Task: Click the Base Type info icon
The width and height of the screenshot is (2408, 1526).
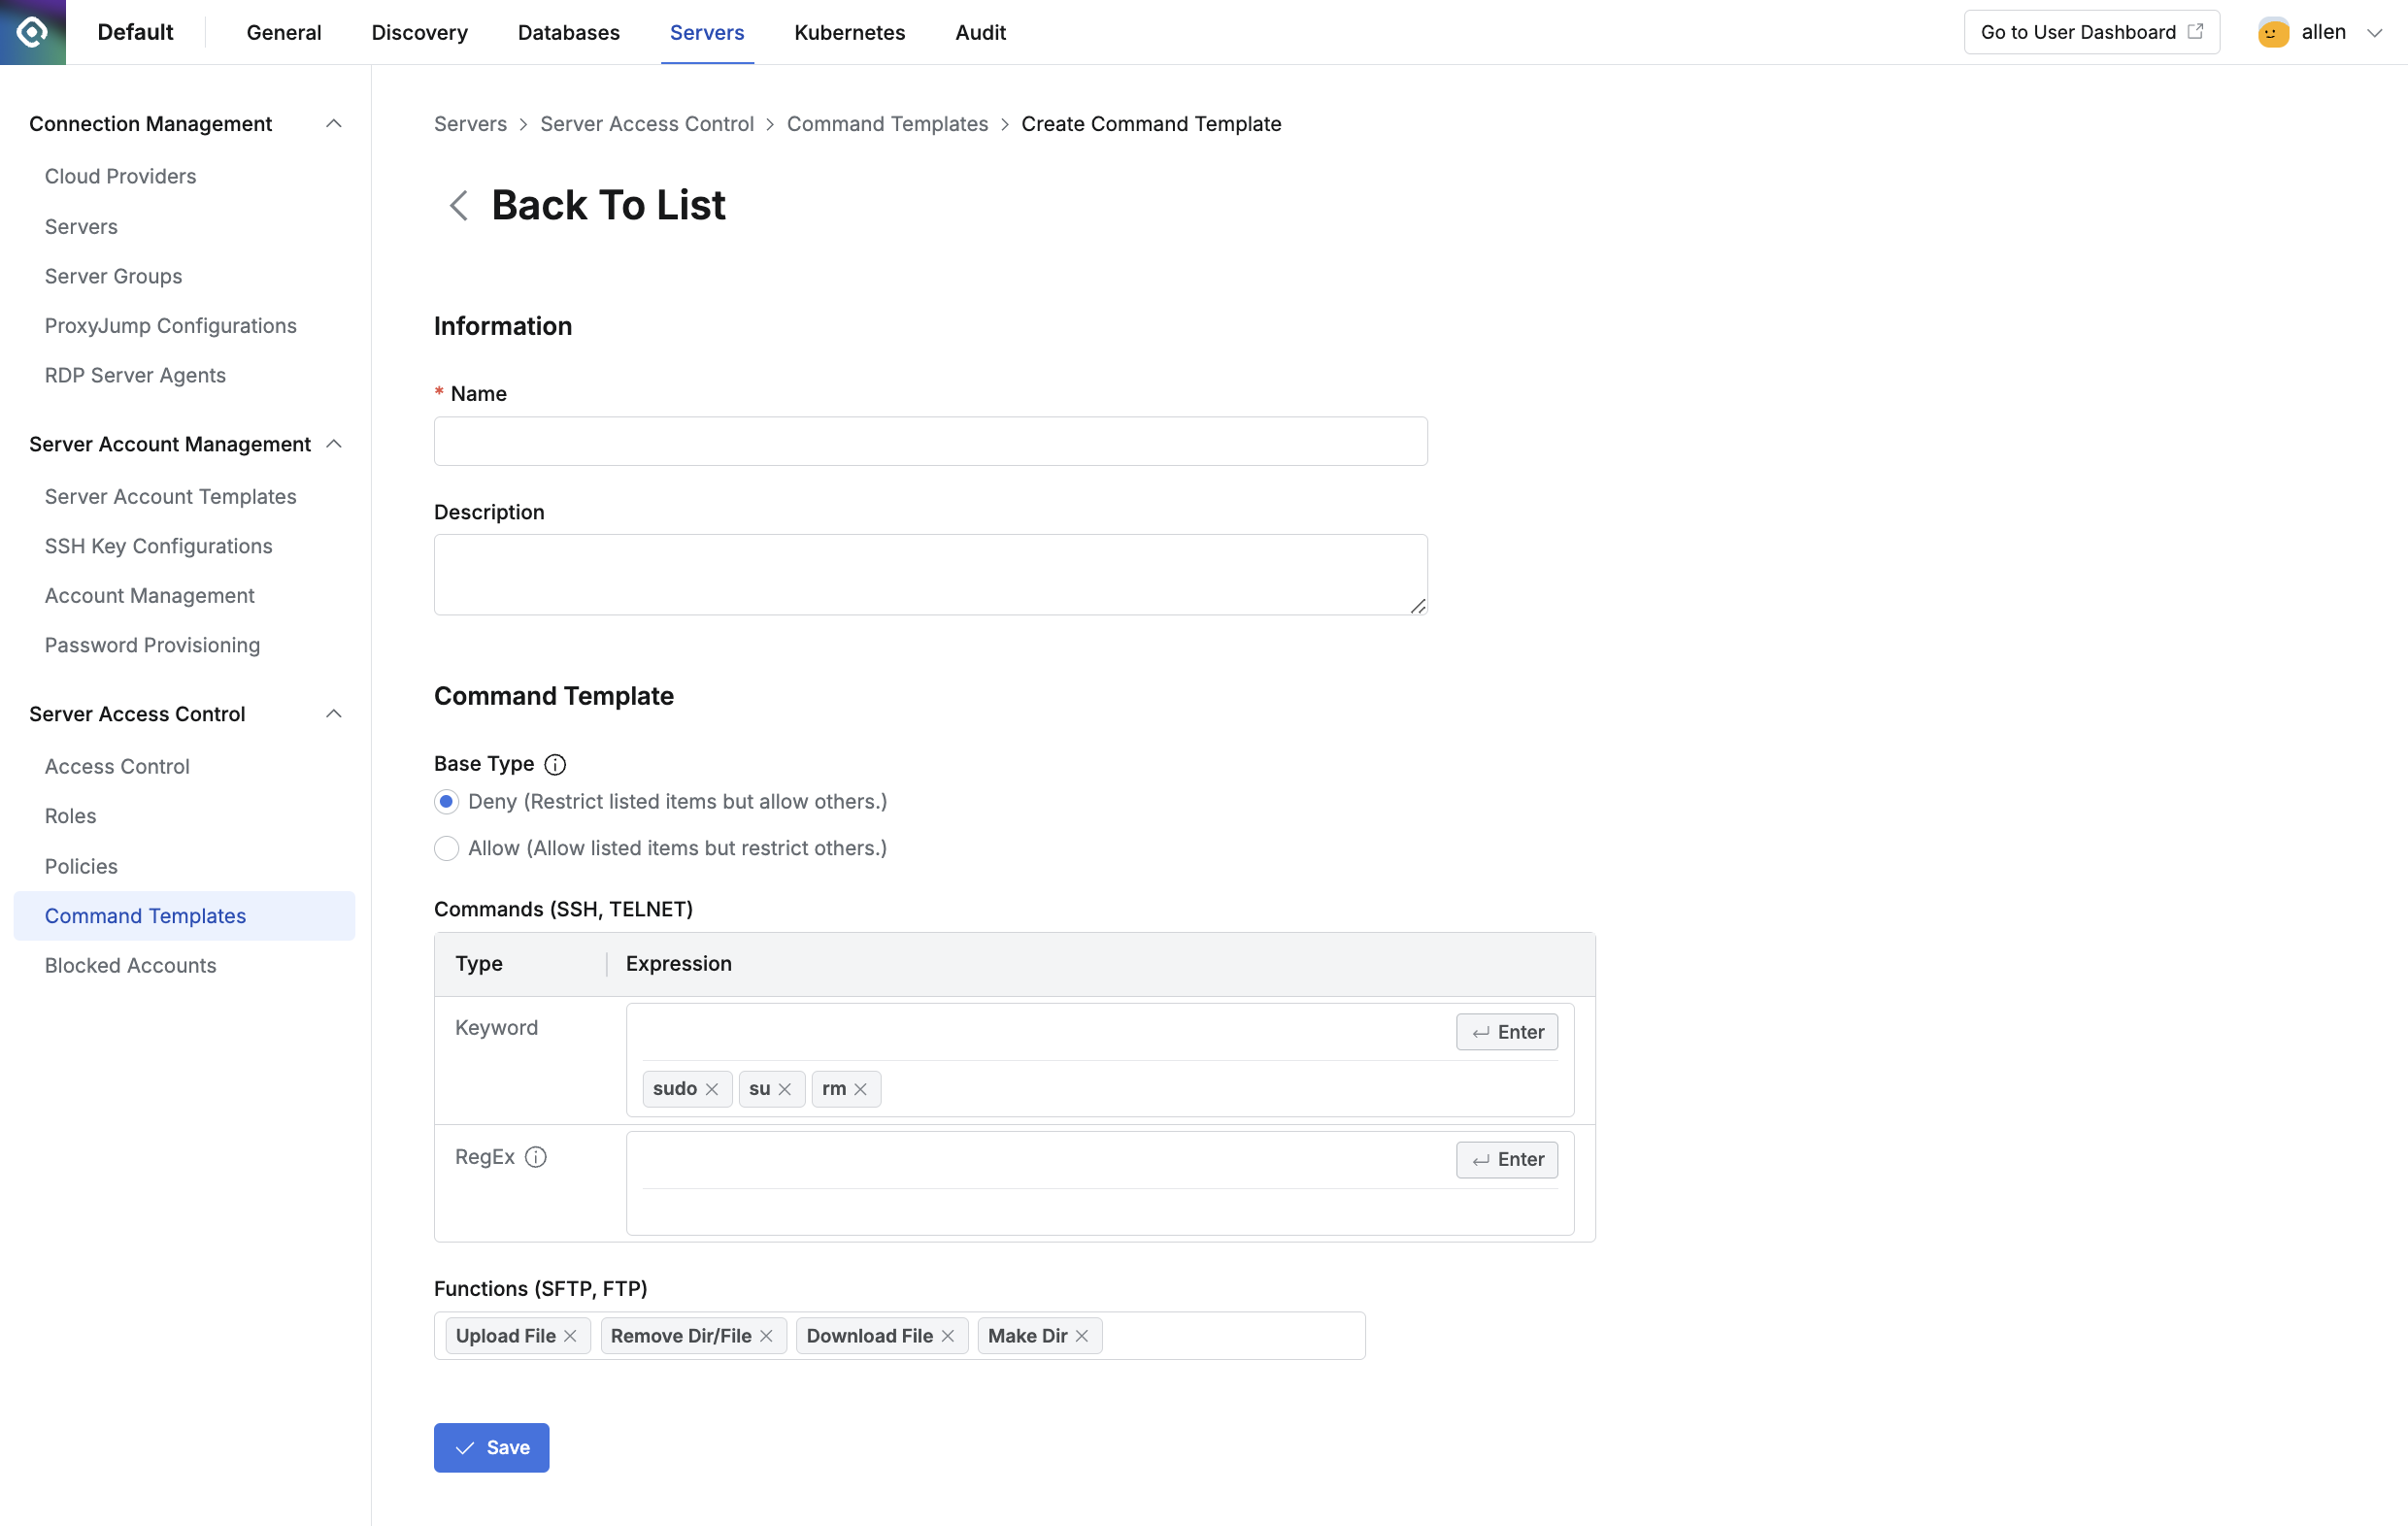Action: click(x=555, y=765)
